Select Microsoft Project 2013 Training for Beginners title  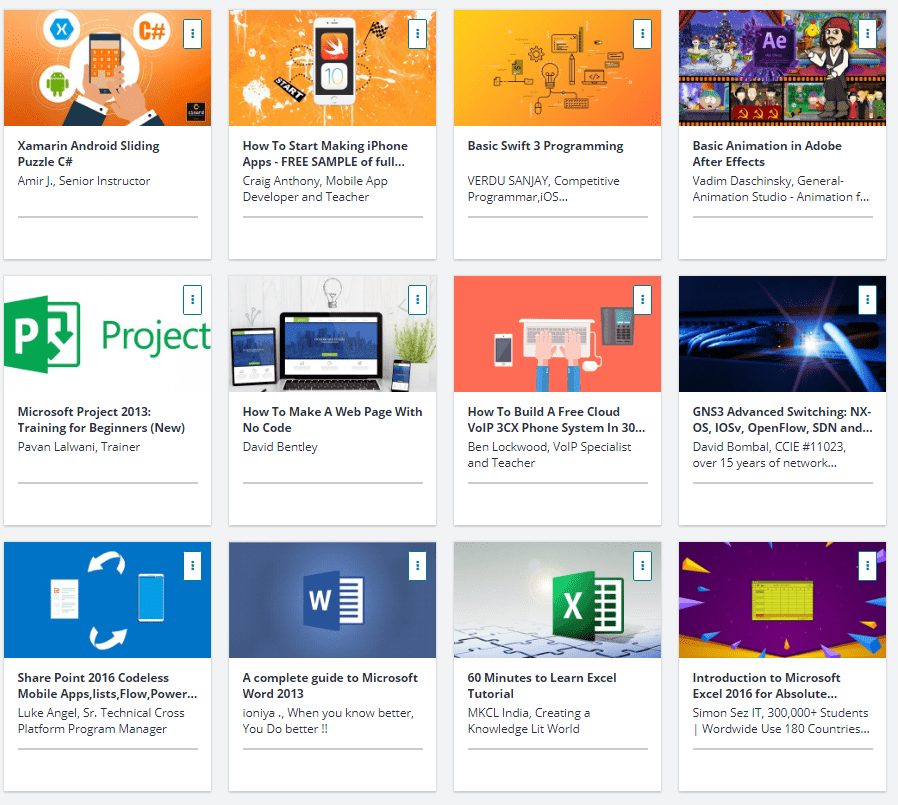[x=101, y=419]
